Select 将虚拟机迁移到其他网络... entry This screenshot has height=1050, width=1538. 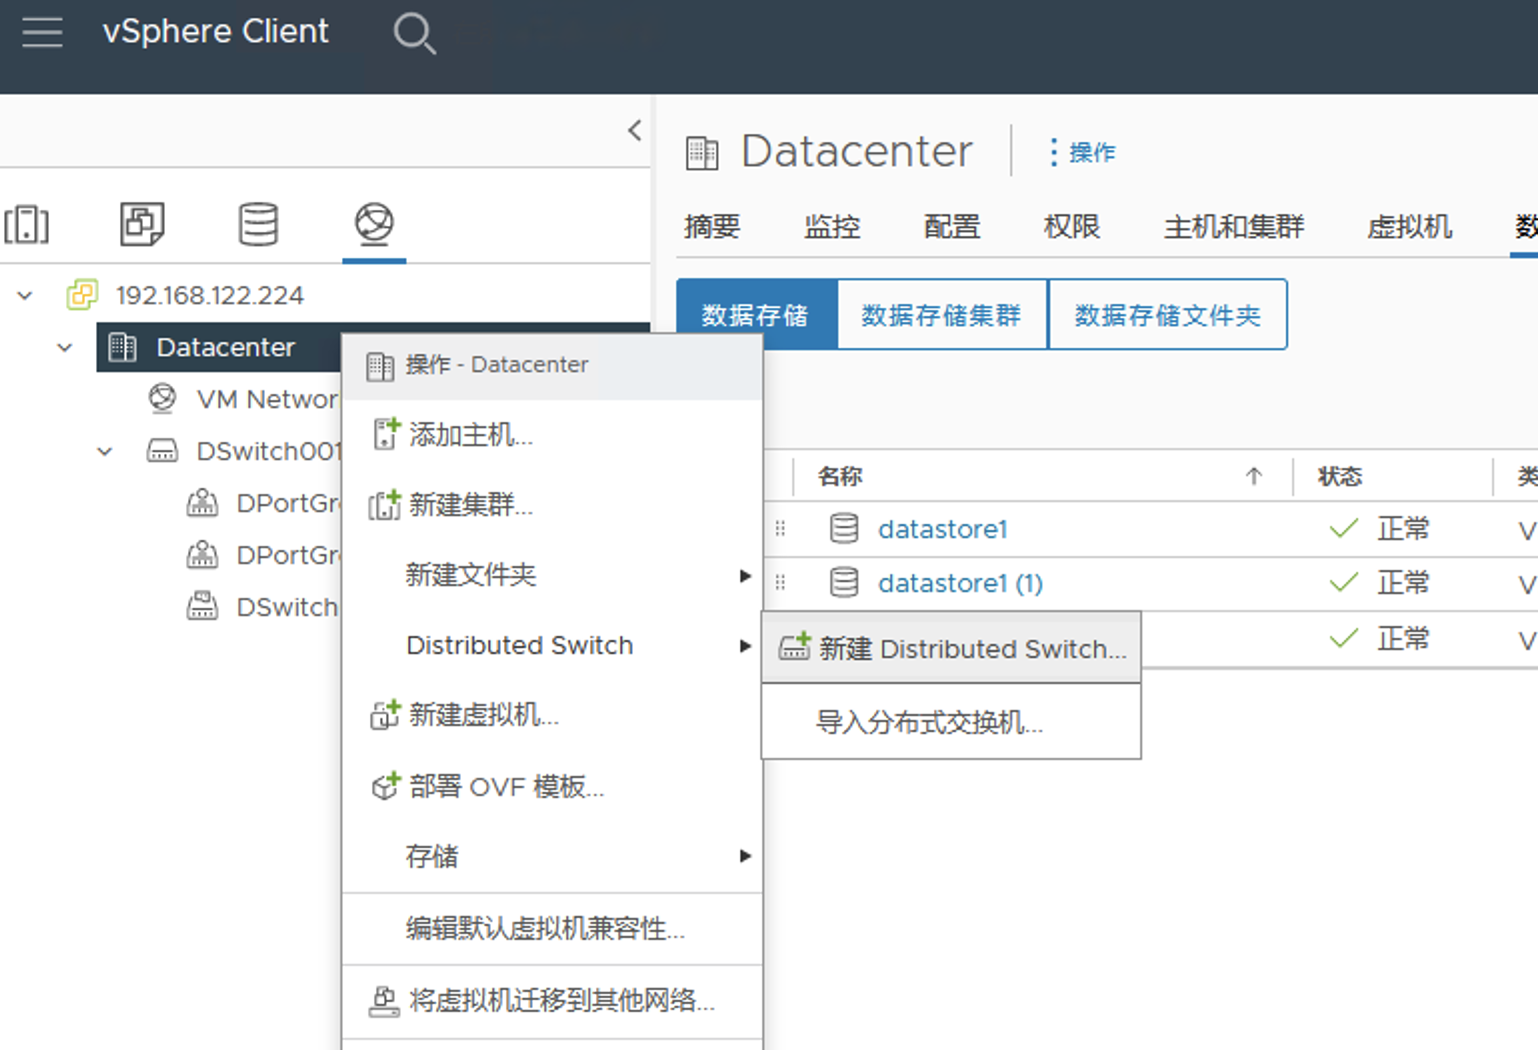click(x=552, y=1001)
